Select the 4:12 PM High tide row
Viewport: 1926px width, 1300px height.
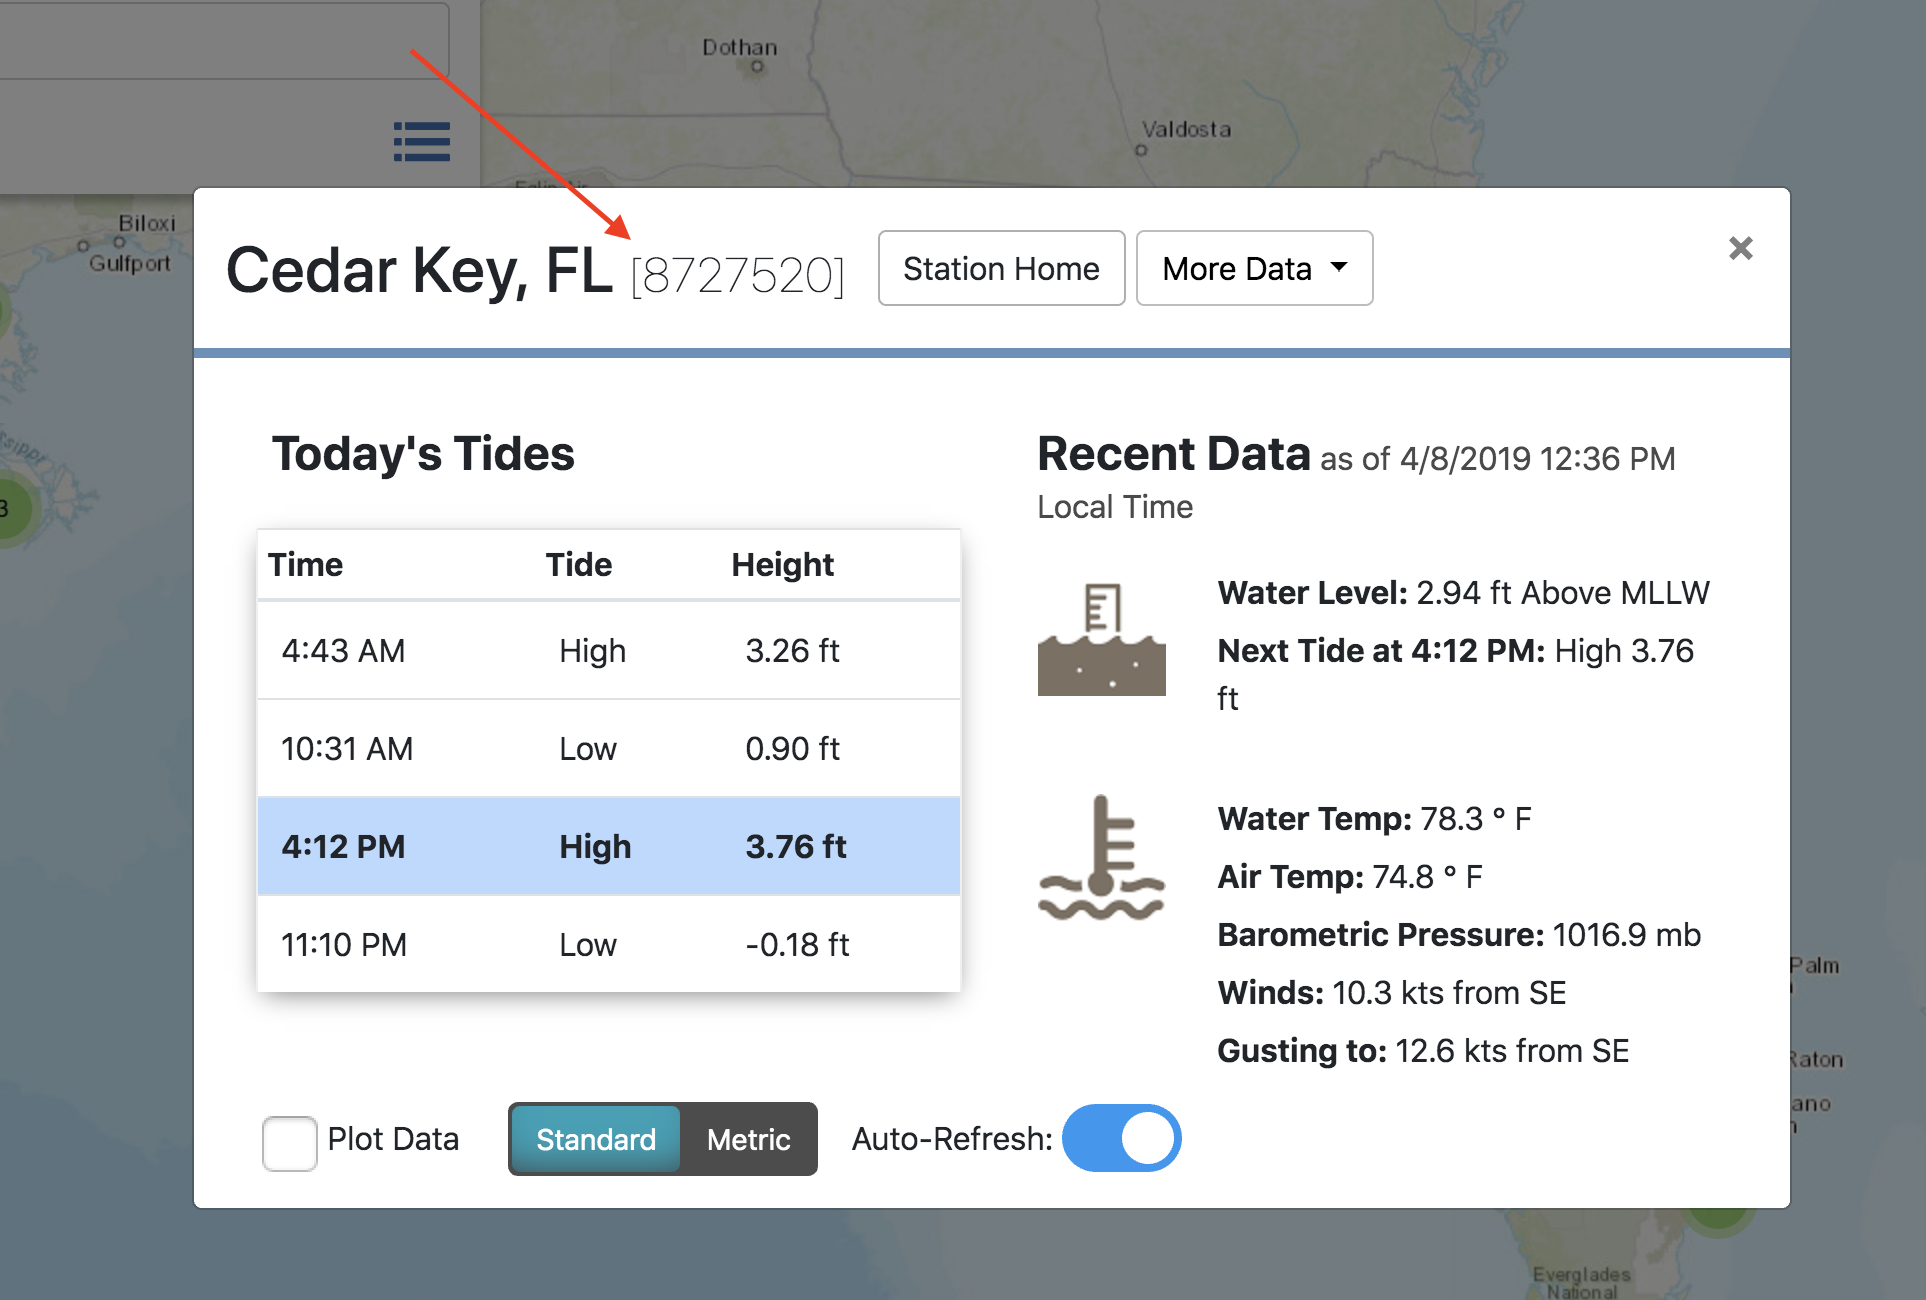608,846
